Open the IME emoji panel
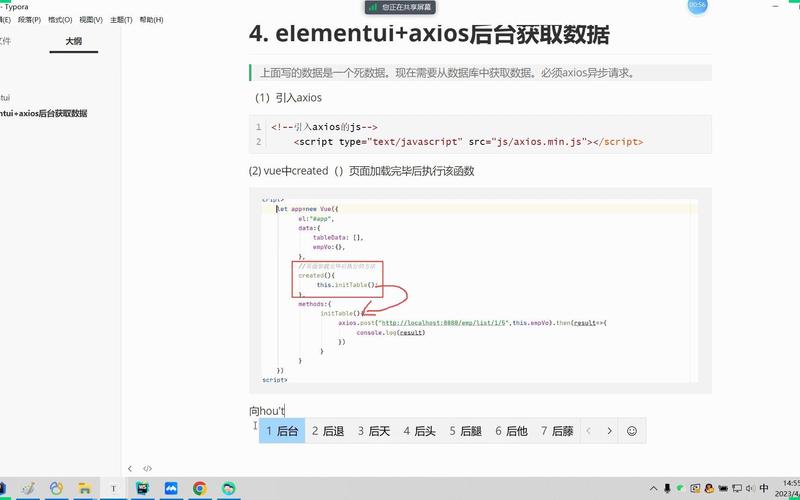Viewport: 800px width, 500px height. tap(632, 431)
